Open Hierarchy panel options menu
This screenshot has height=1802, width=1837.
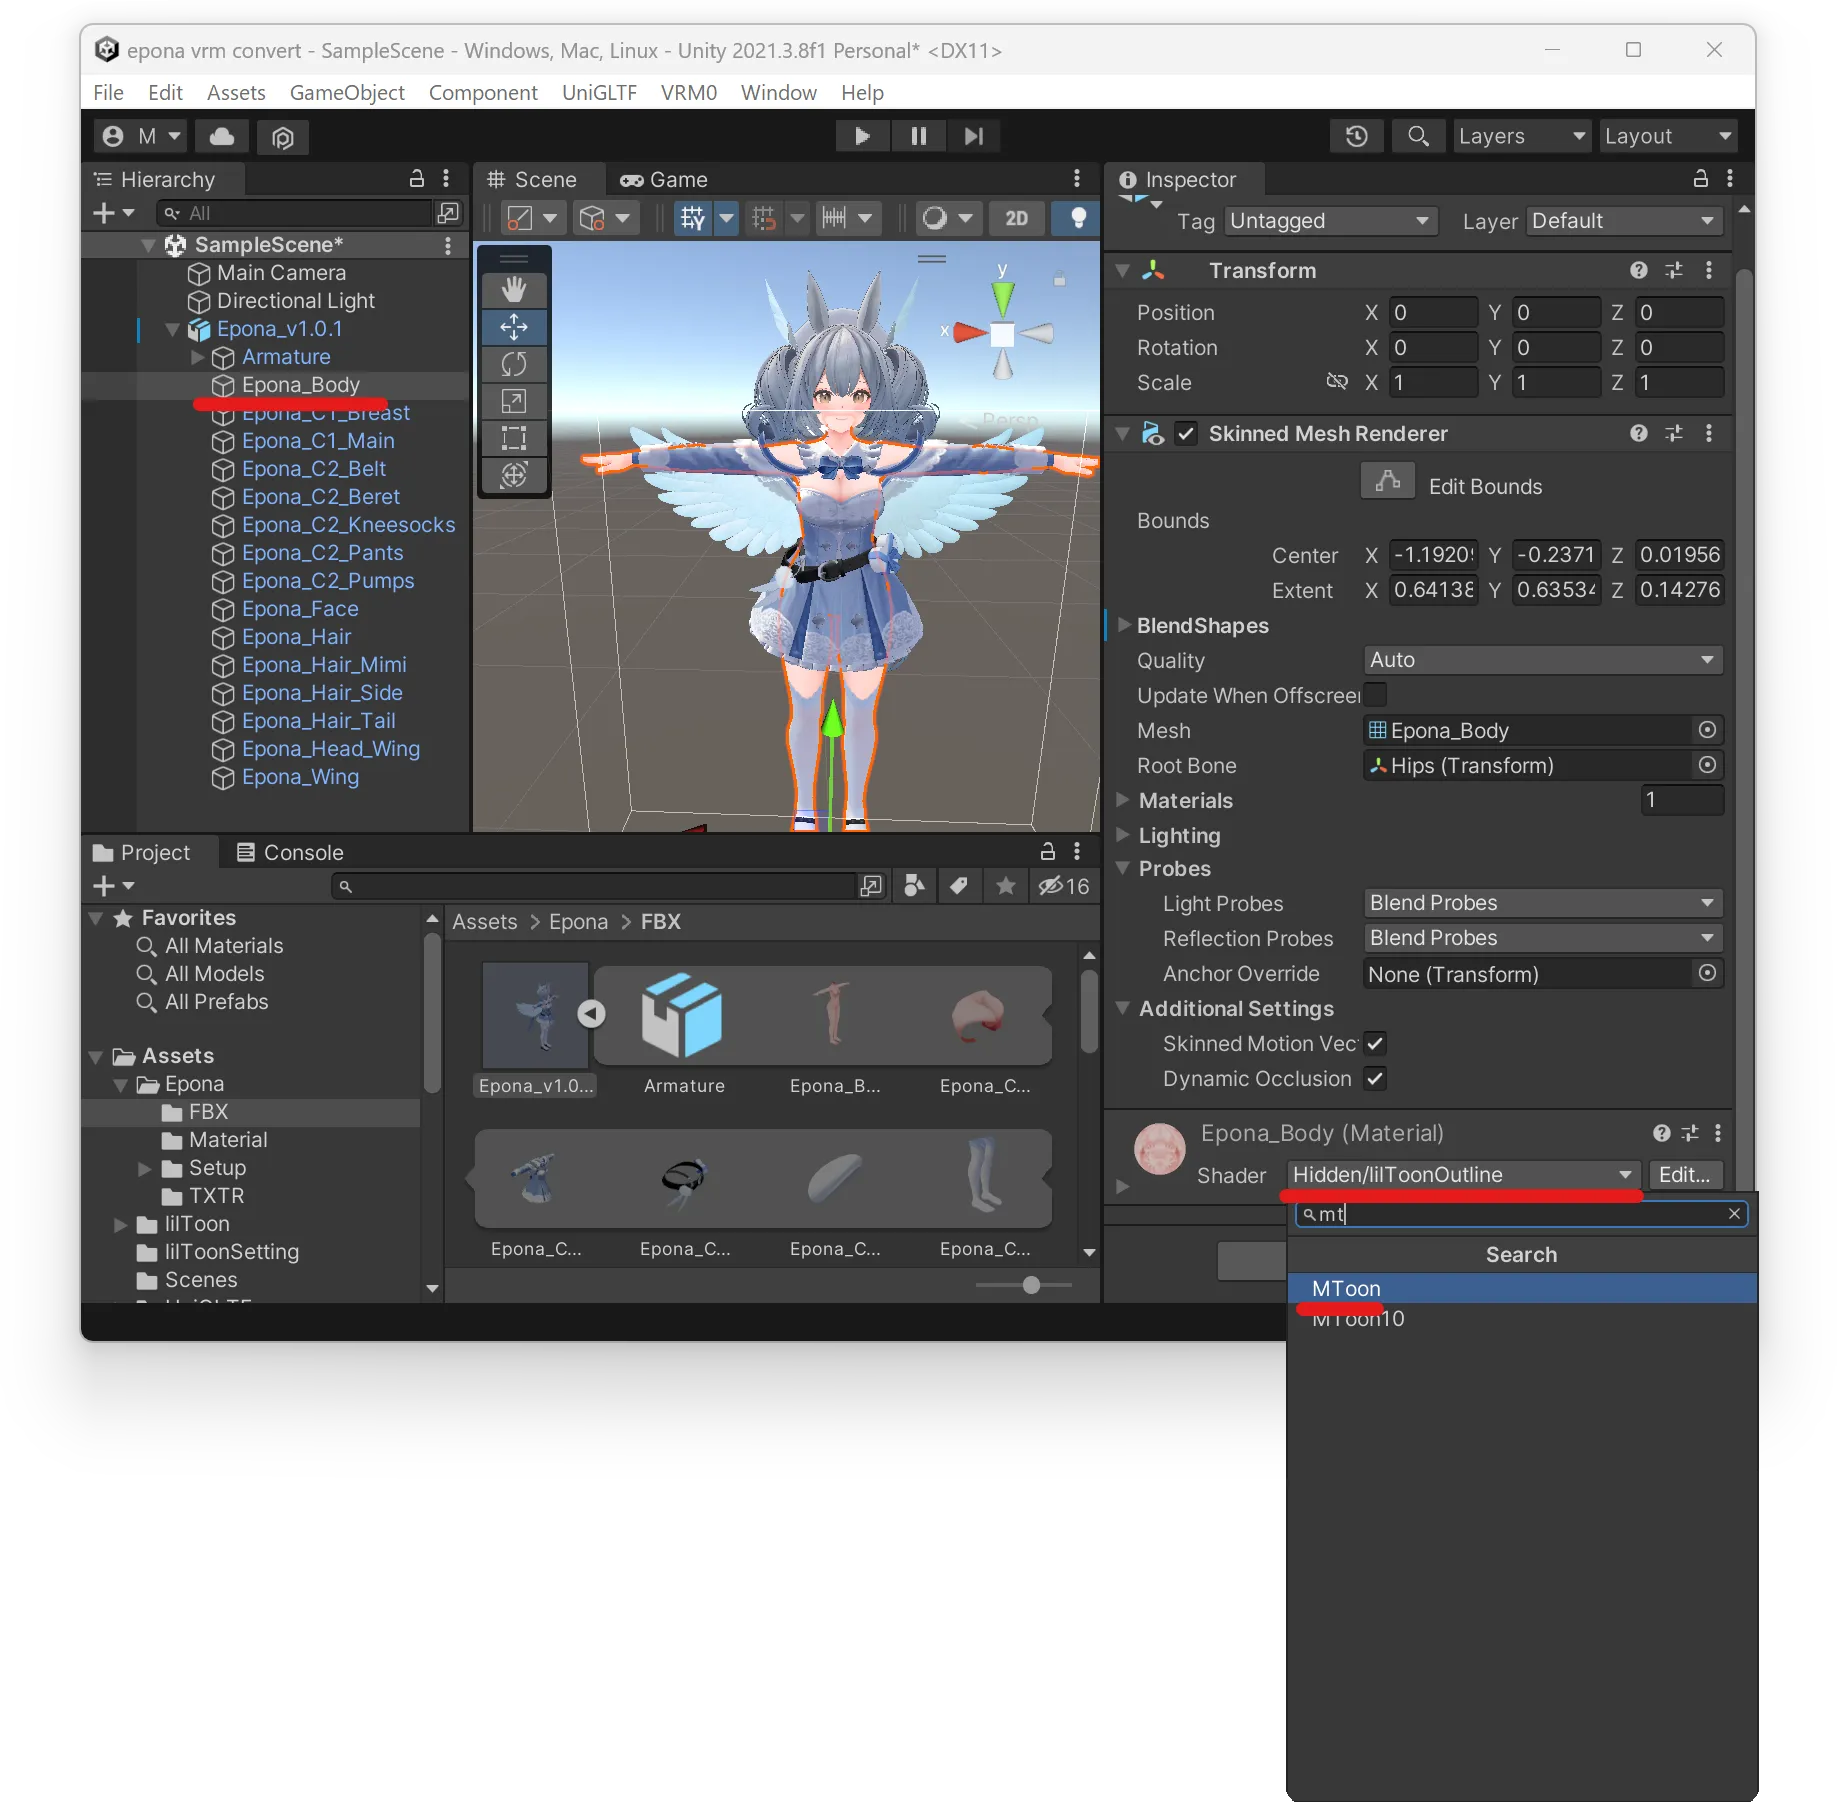(446, 179)
